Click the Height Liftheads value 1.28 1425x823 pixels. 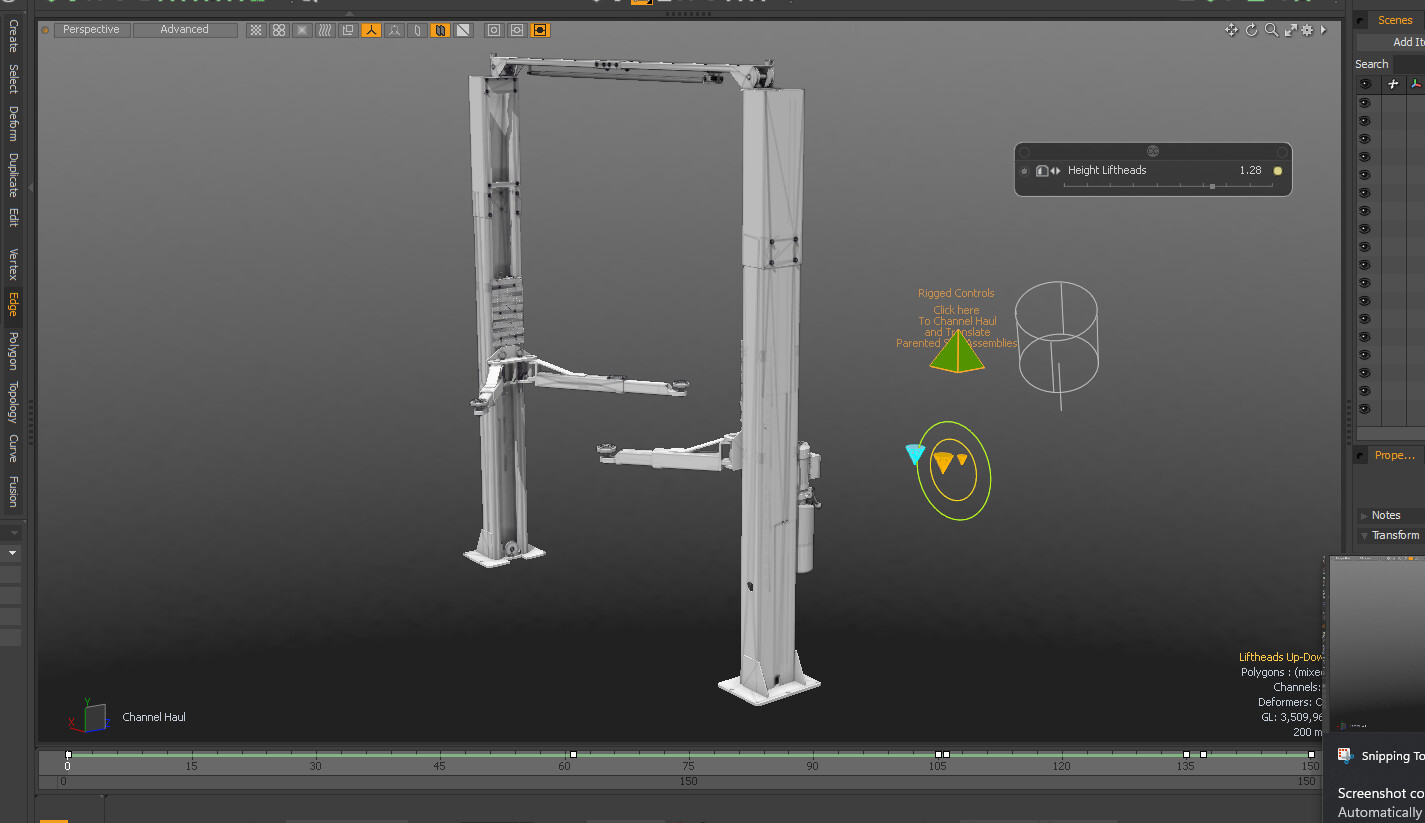point(1250,170)
